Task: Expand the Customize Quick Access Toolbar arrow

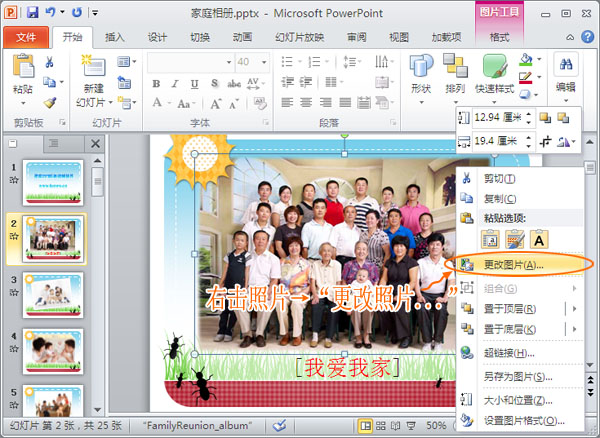Action: [95, 13]
